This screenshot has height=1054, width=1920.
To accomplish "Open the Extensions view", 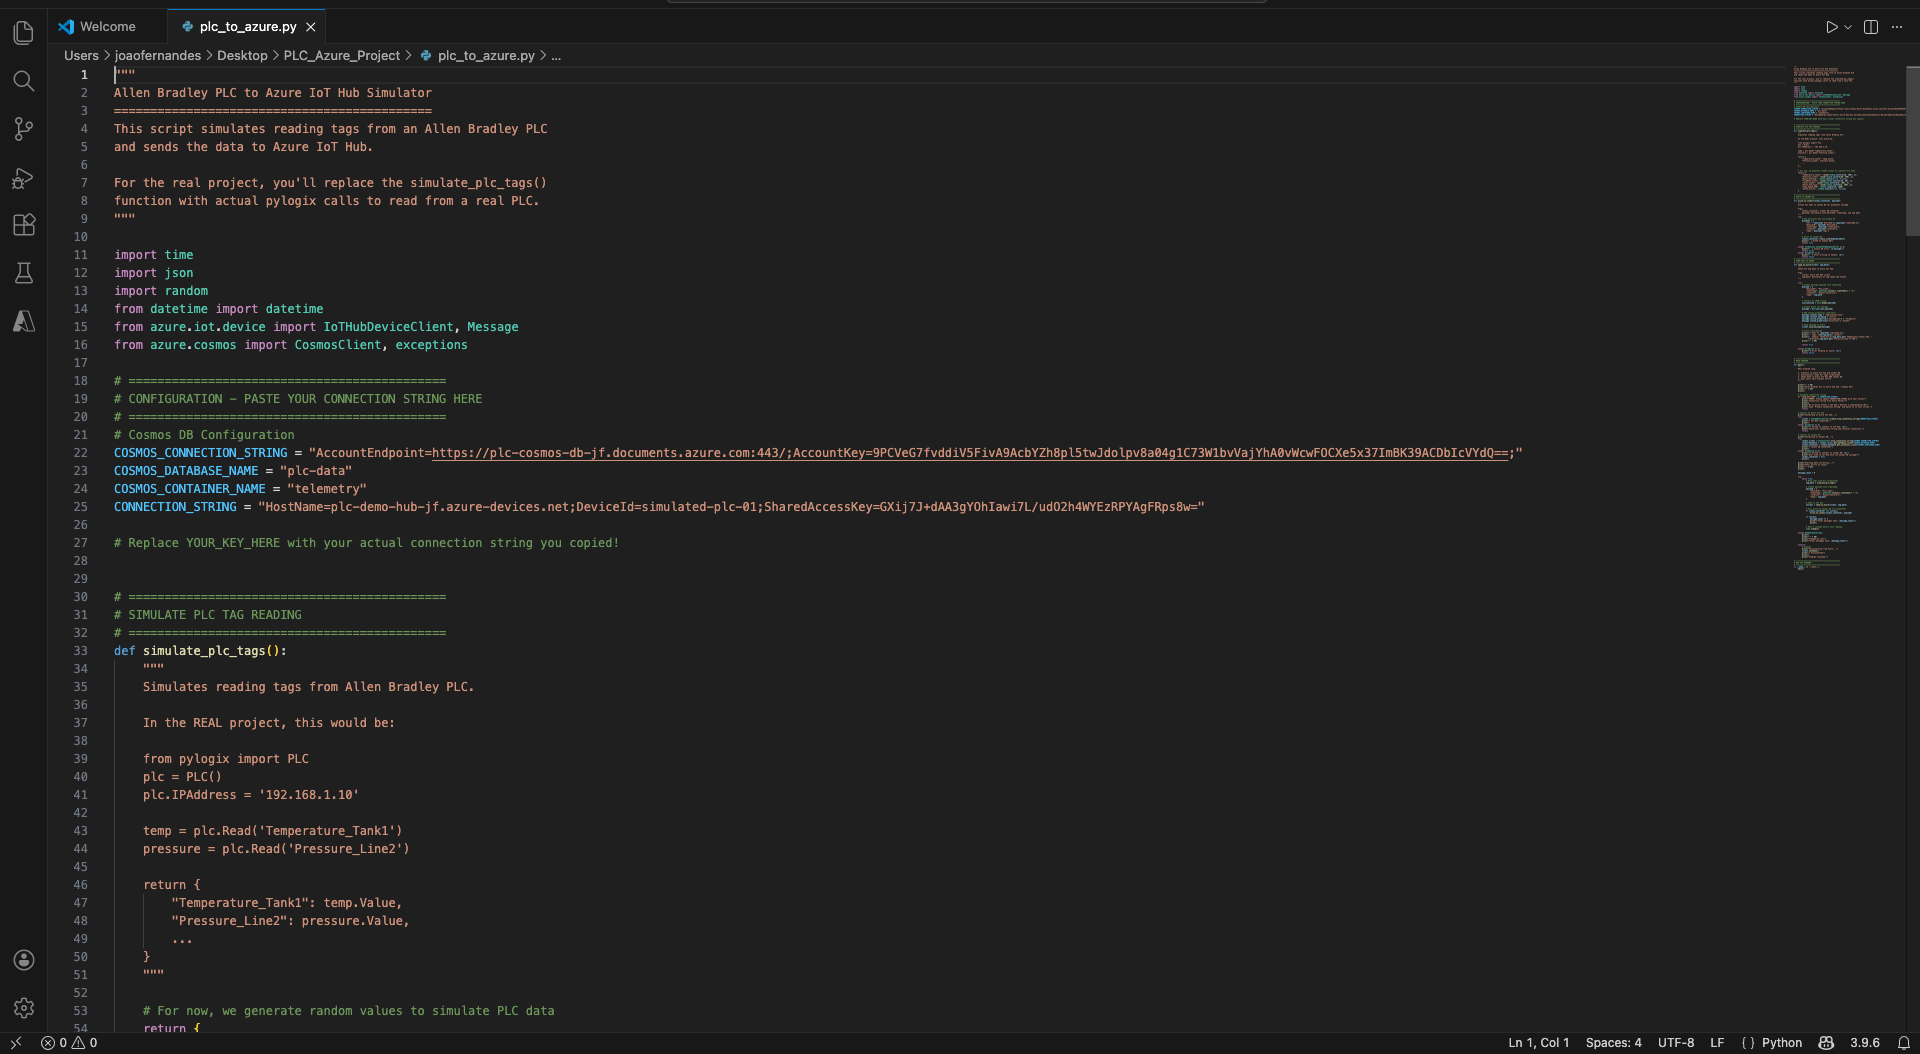I will 24,225.
